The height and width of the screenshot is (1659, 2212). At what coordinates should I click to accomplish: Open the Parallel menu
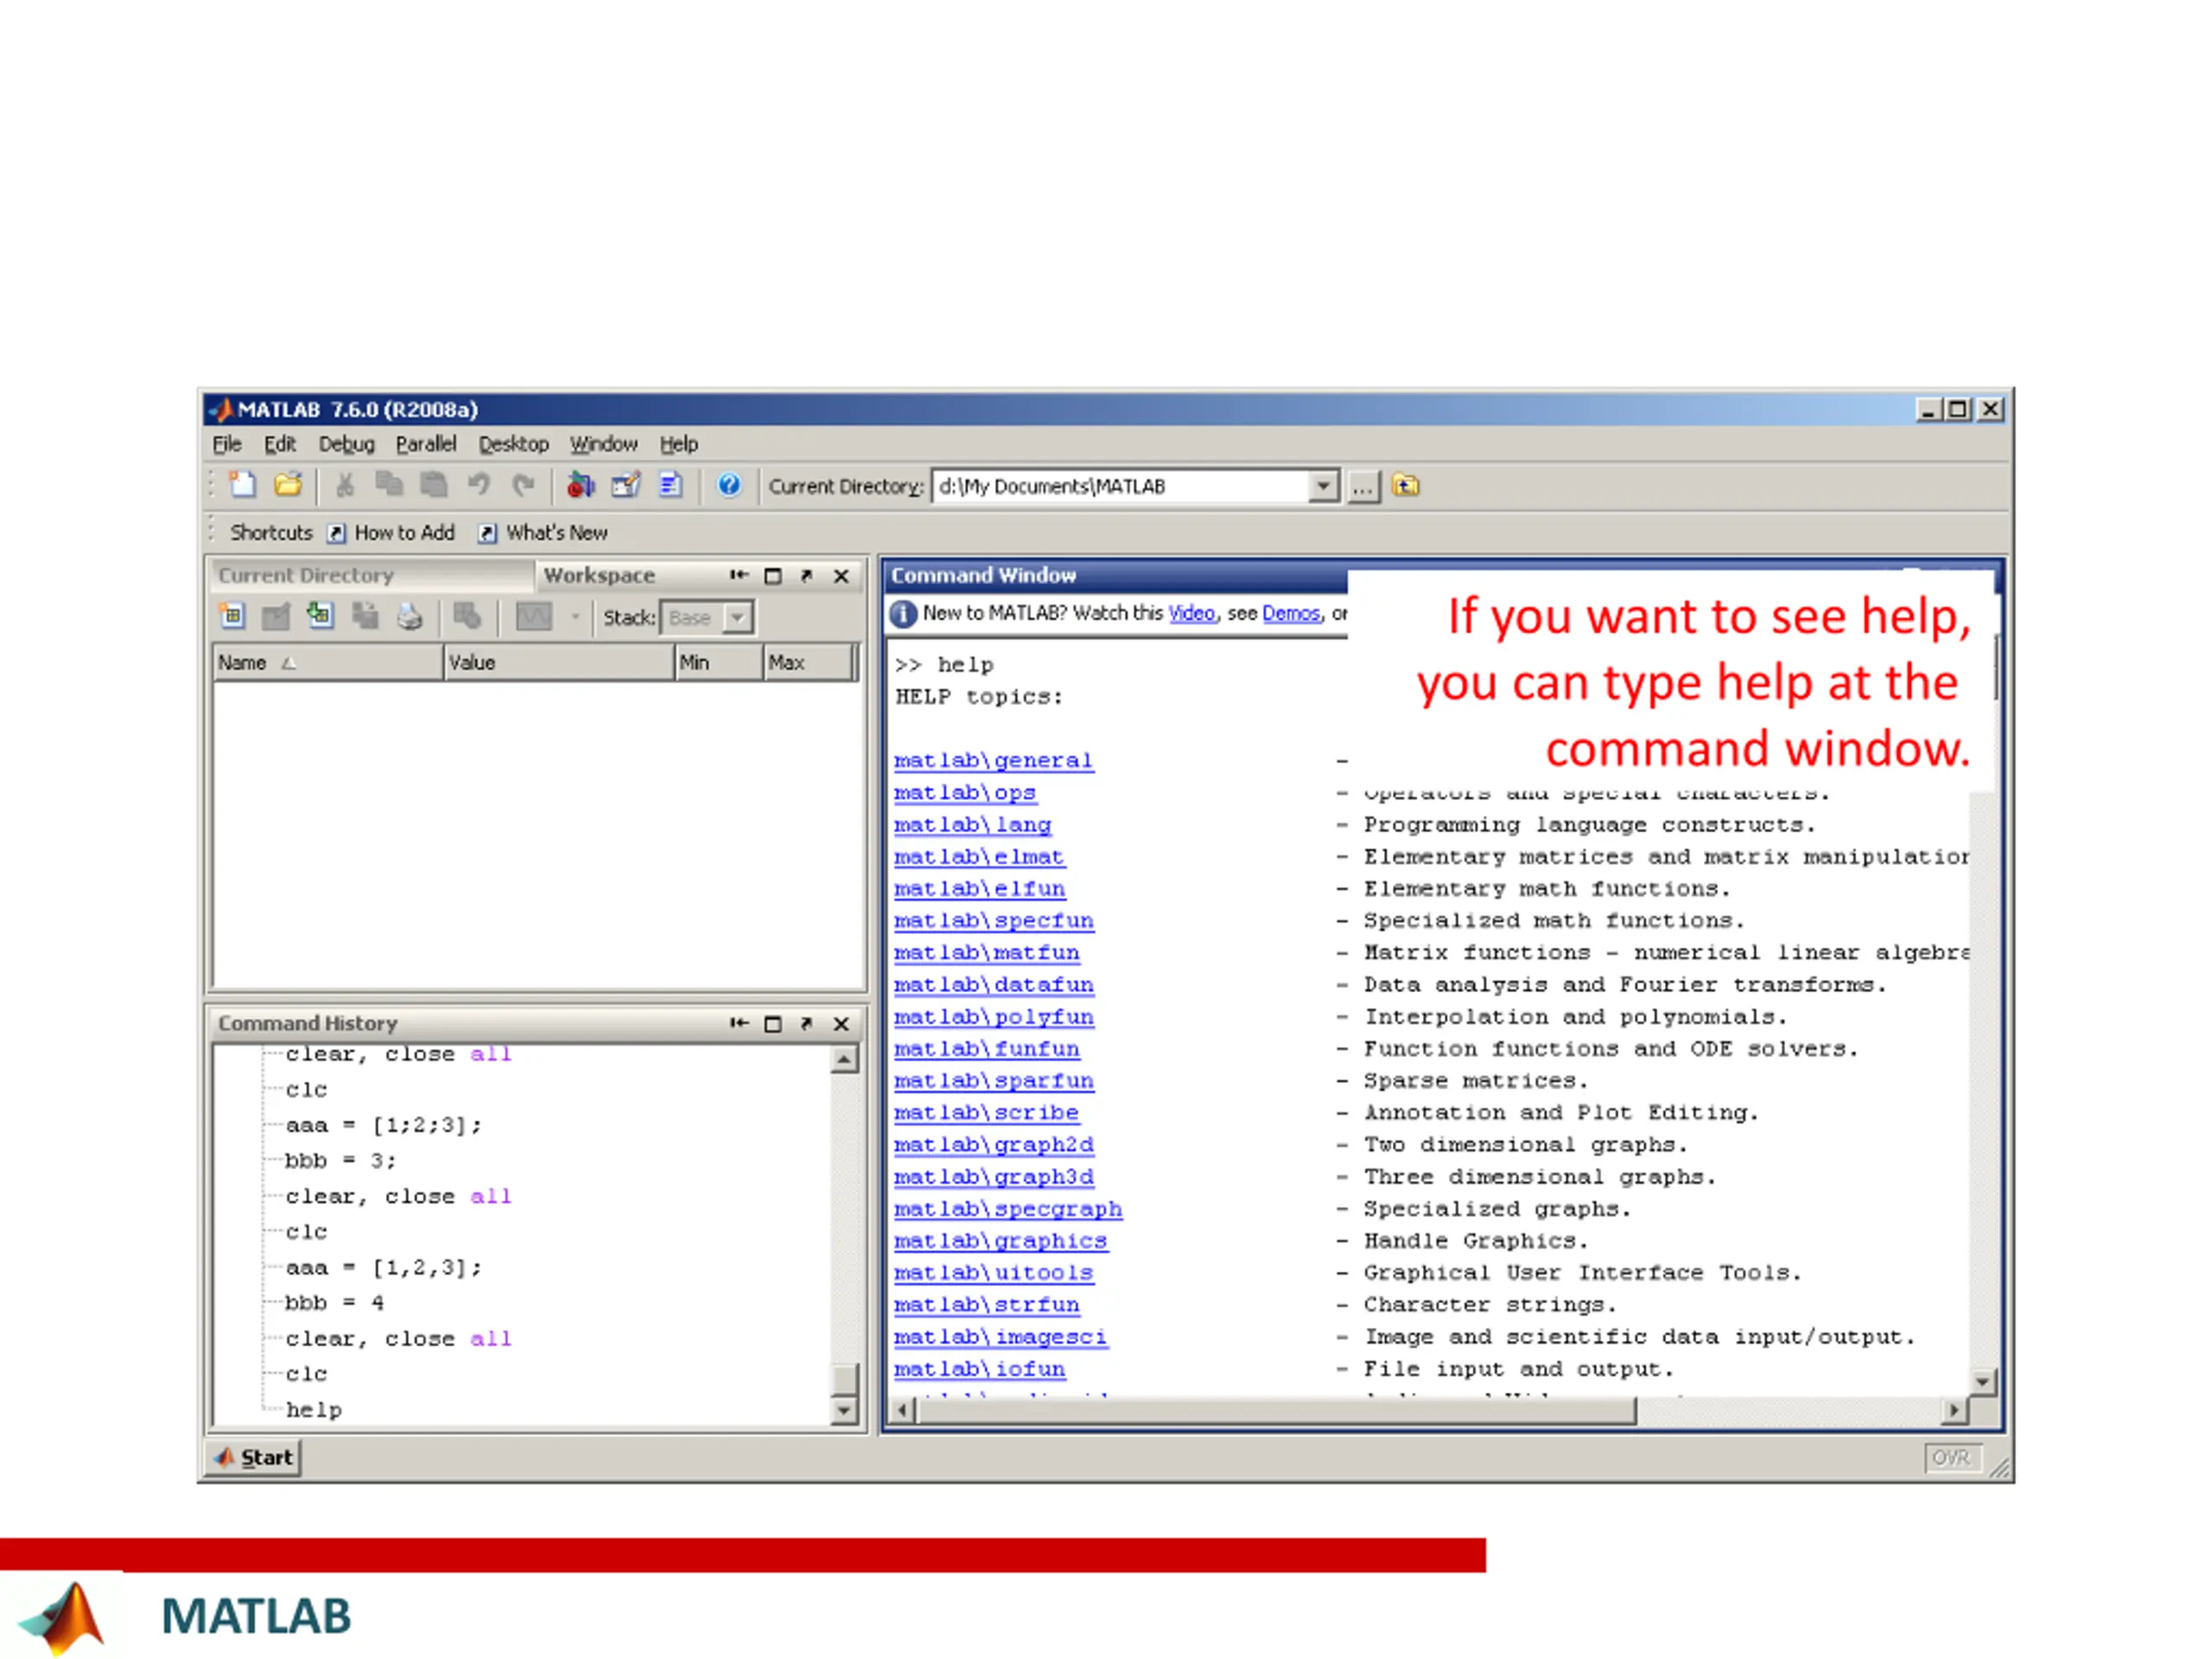tap(426, 444)
